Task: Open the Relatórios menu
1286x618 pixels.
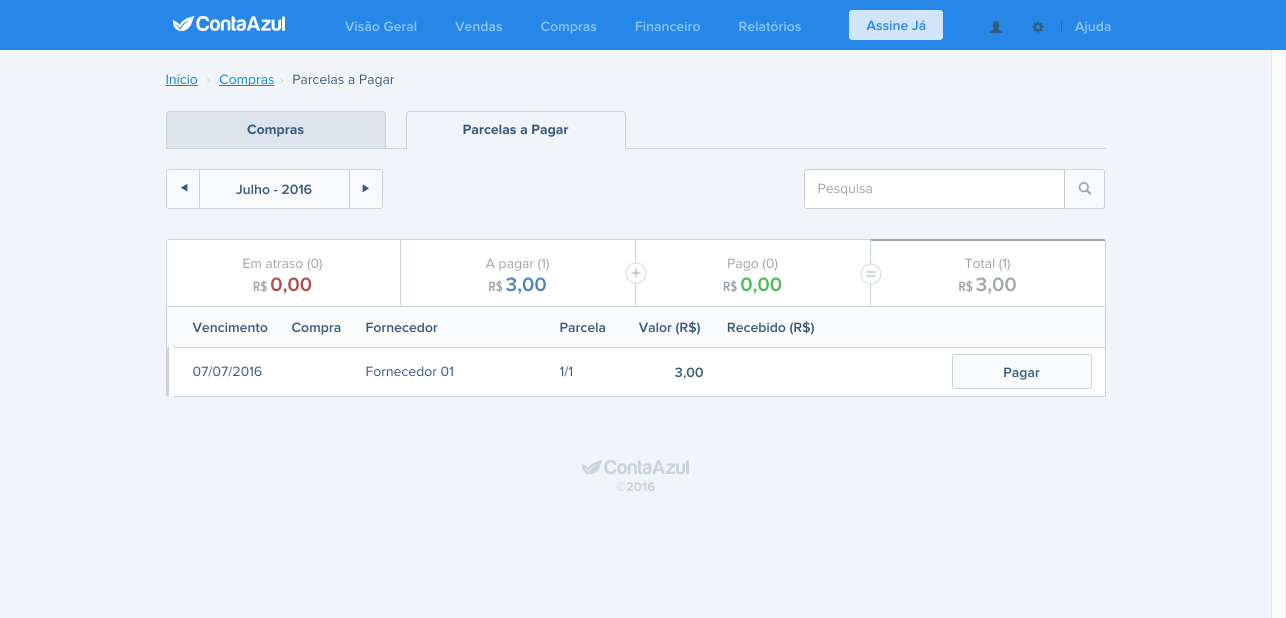Action: (770, 27)
